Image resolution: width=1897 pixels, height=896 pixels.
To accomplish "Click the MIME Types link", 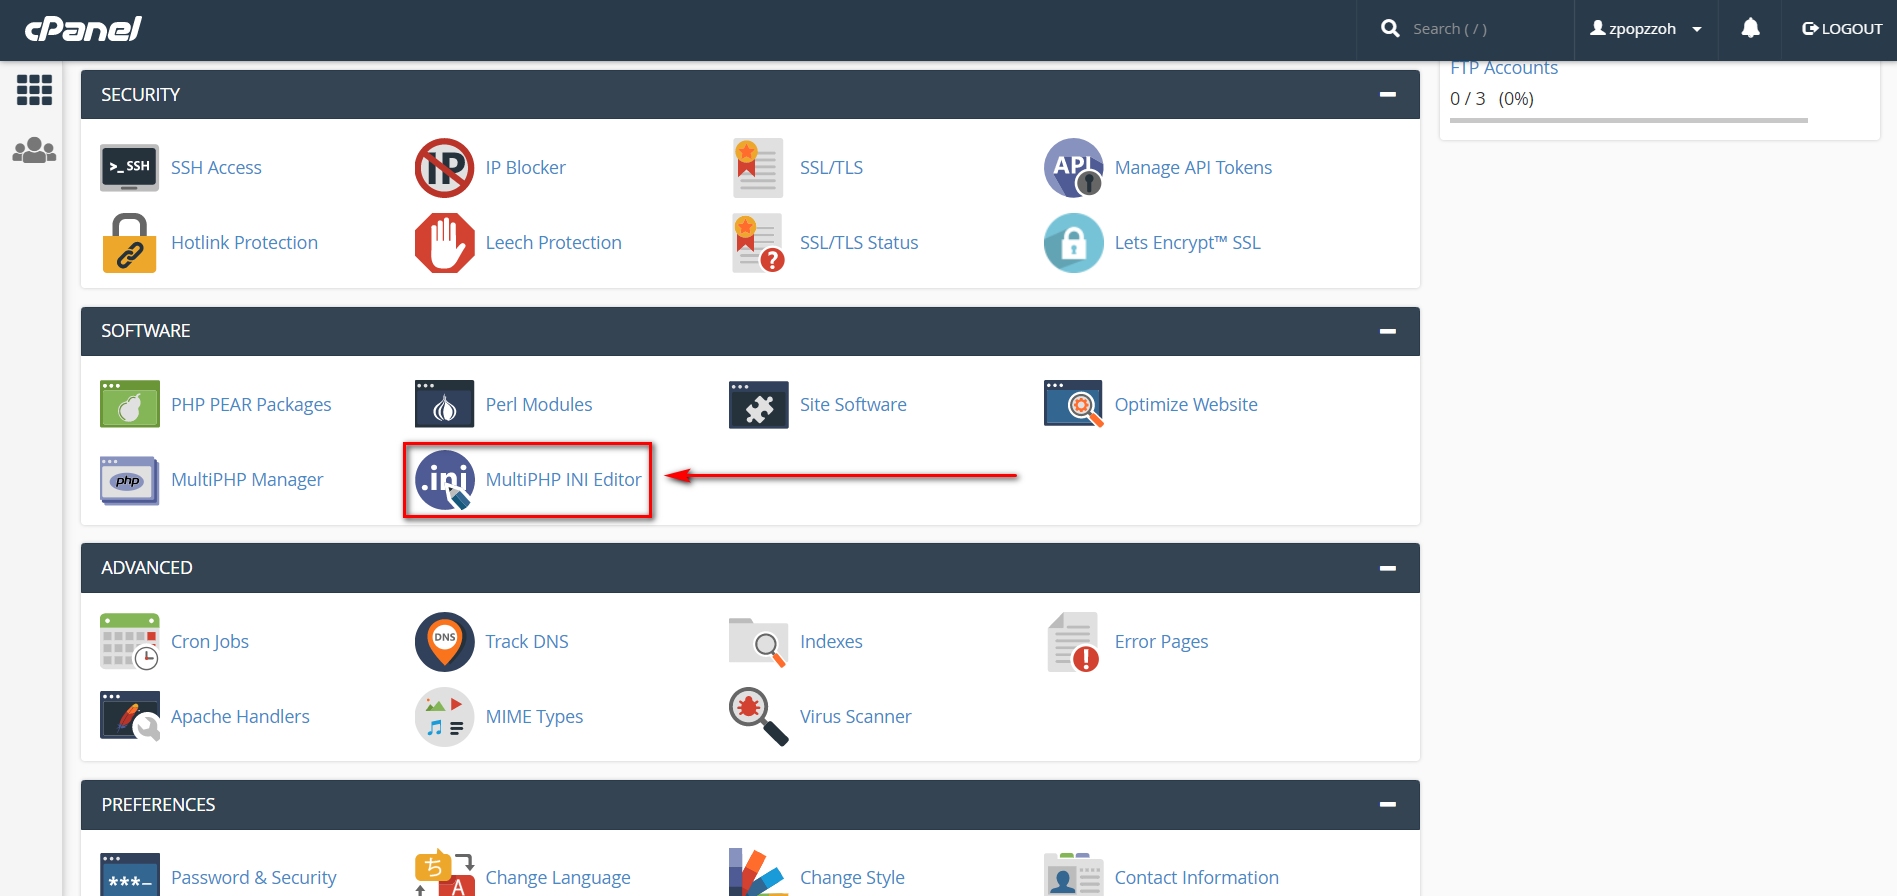I will click(534, 716).
